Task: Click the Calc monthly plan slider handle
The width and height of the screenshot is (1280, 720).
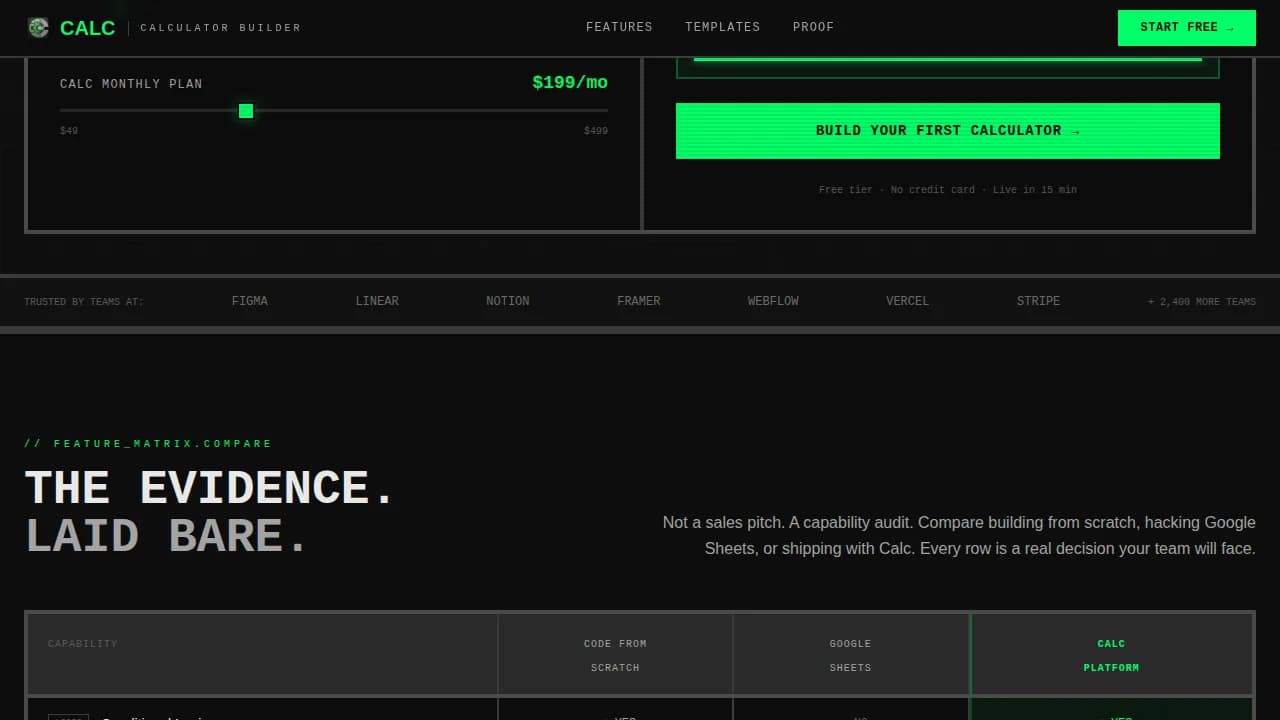Action: 246,111
